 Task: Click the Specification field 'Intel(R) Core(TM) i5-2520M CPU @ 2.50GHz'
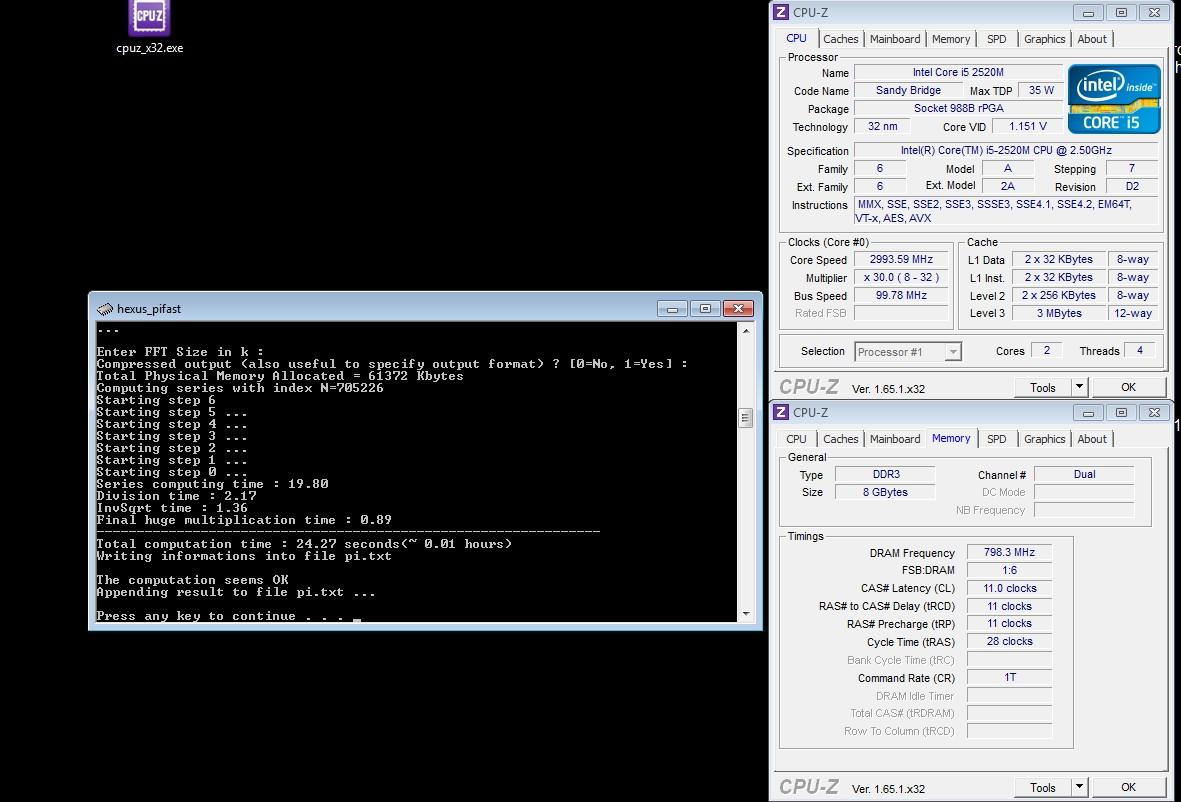click(1006, 151)
